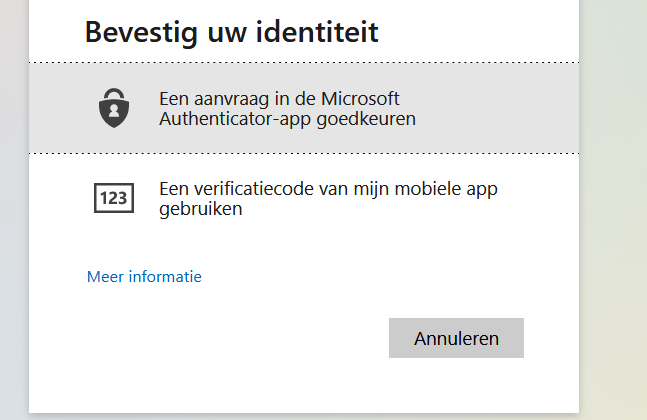Click the 123 verification code icon
The width and height of the screenshot is (647, 420).
point(114,198)
